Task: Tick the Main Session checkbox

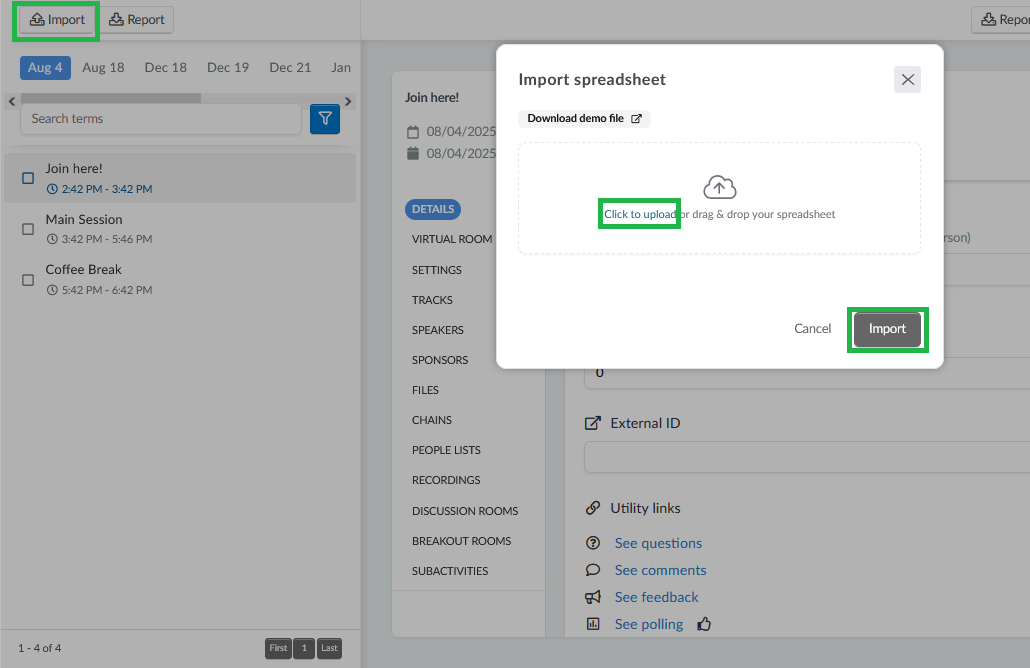Action: pyautogui.click(x=28, y=229)
